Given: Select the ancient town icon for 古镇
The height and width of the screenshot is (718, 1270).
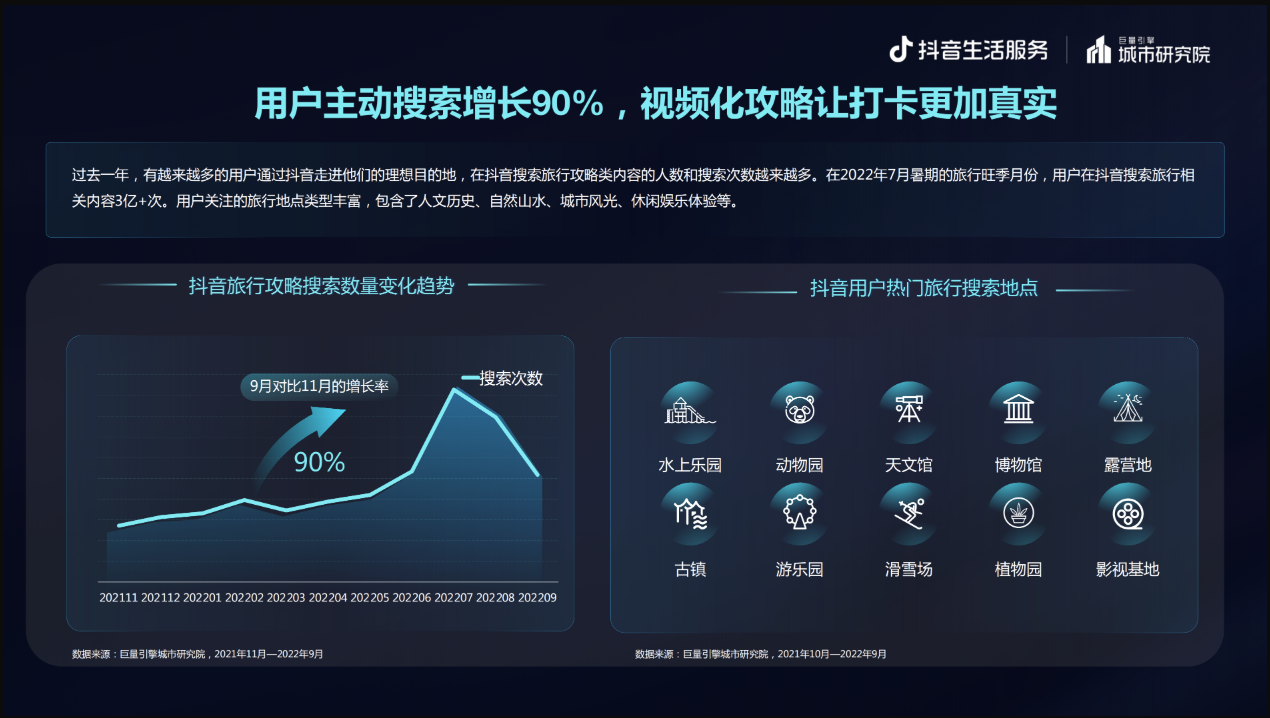Looking at the screenshot, I should click(x=690, y=514).
